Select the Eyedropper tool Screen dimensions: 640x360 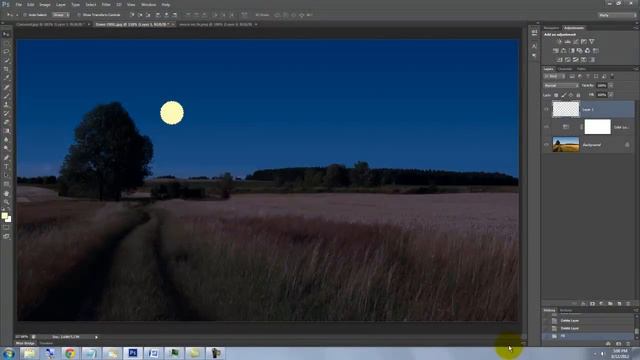(6, 78)
